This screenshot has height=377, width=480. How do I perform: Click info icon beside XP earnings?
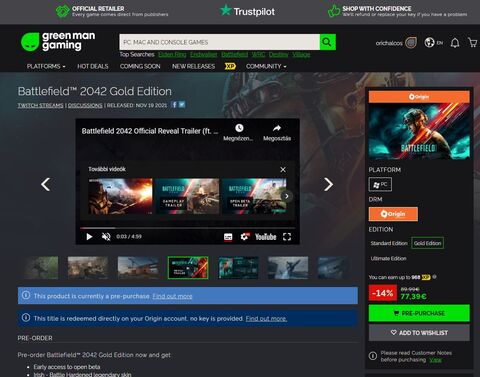434,277
